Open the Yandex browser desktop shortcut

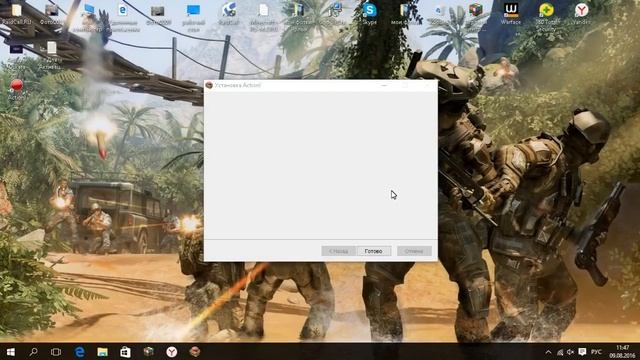coord(582,14)
